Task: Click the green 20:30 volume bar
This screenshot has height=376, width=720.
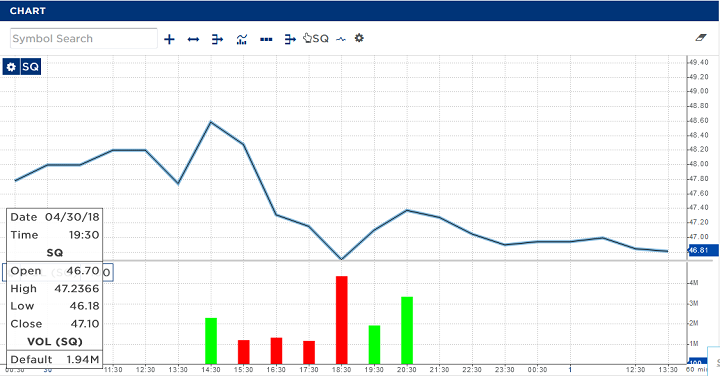Action: coord(407,331)
